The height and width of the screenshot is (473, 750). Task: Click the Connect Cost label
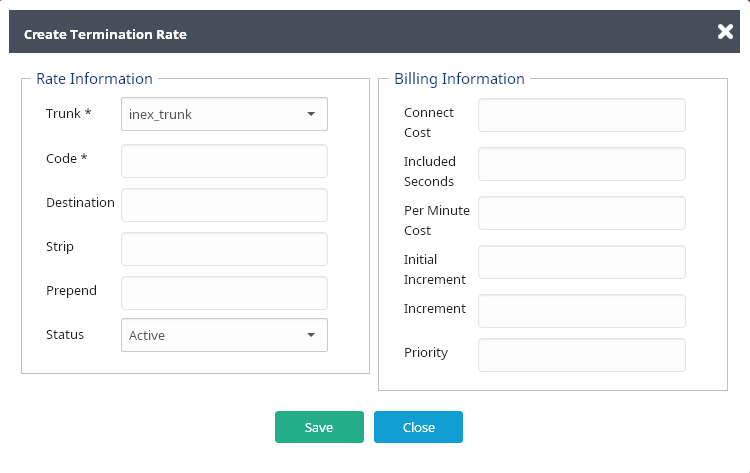point(429,122)
